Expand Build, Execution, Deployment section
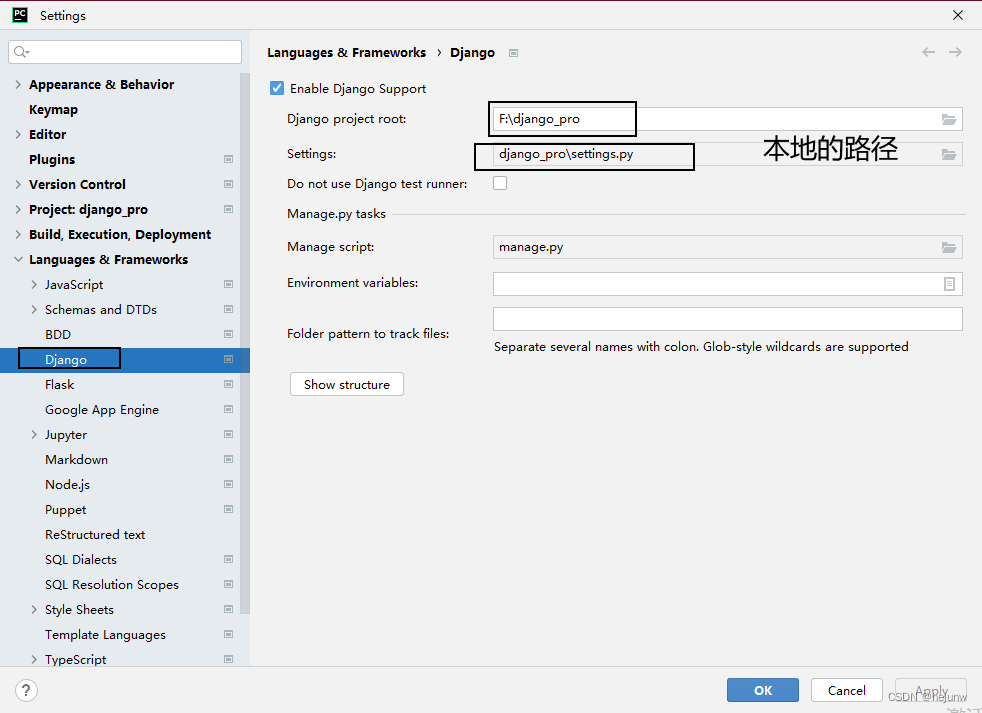 point(18,234)
